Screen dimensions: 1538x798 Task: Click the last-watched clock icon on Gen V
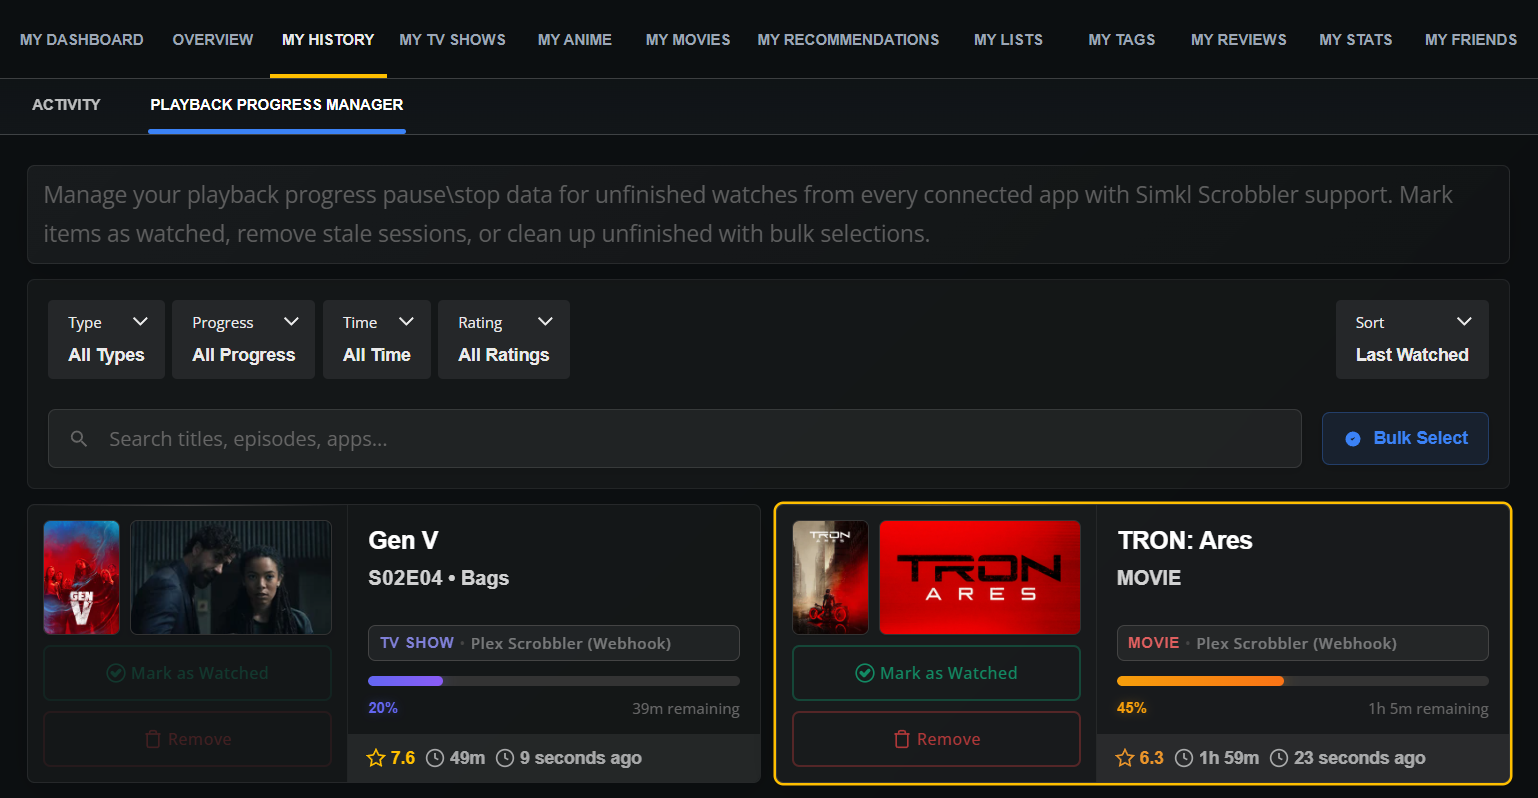505,758
